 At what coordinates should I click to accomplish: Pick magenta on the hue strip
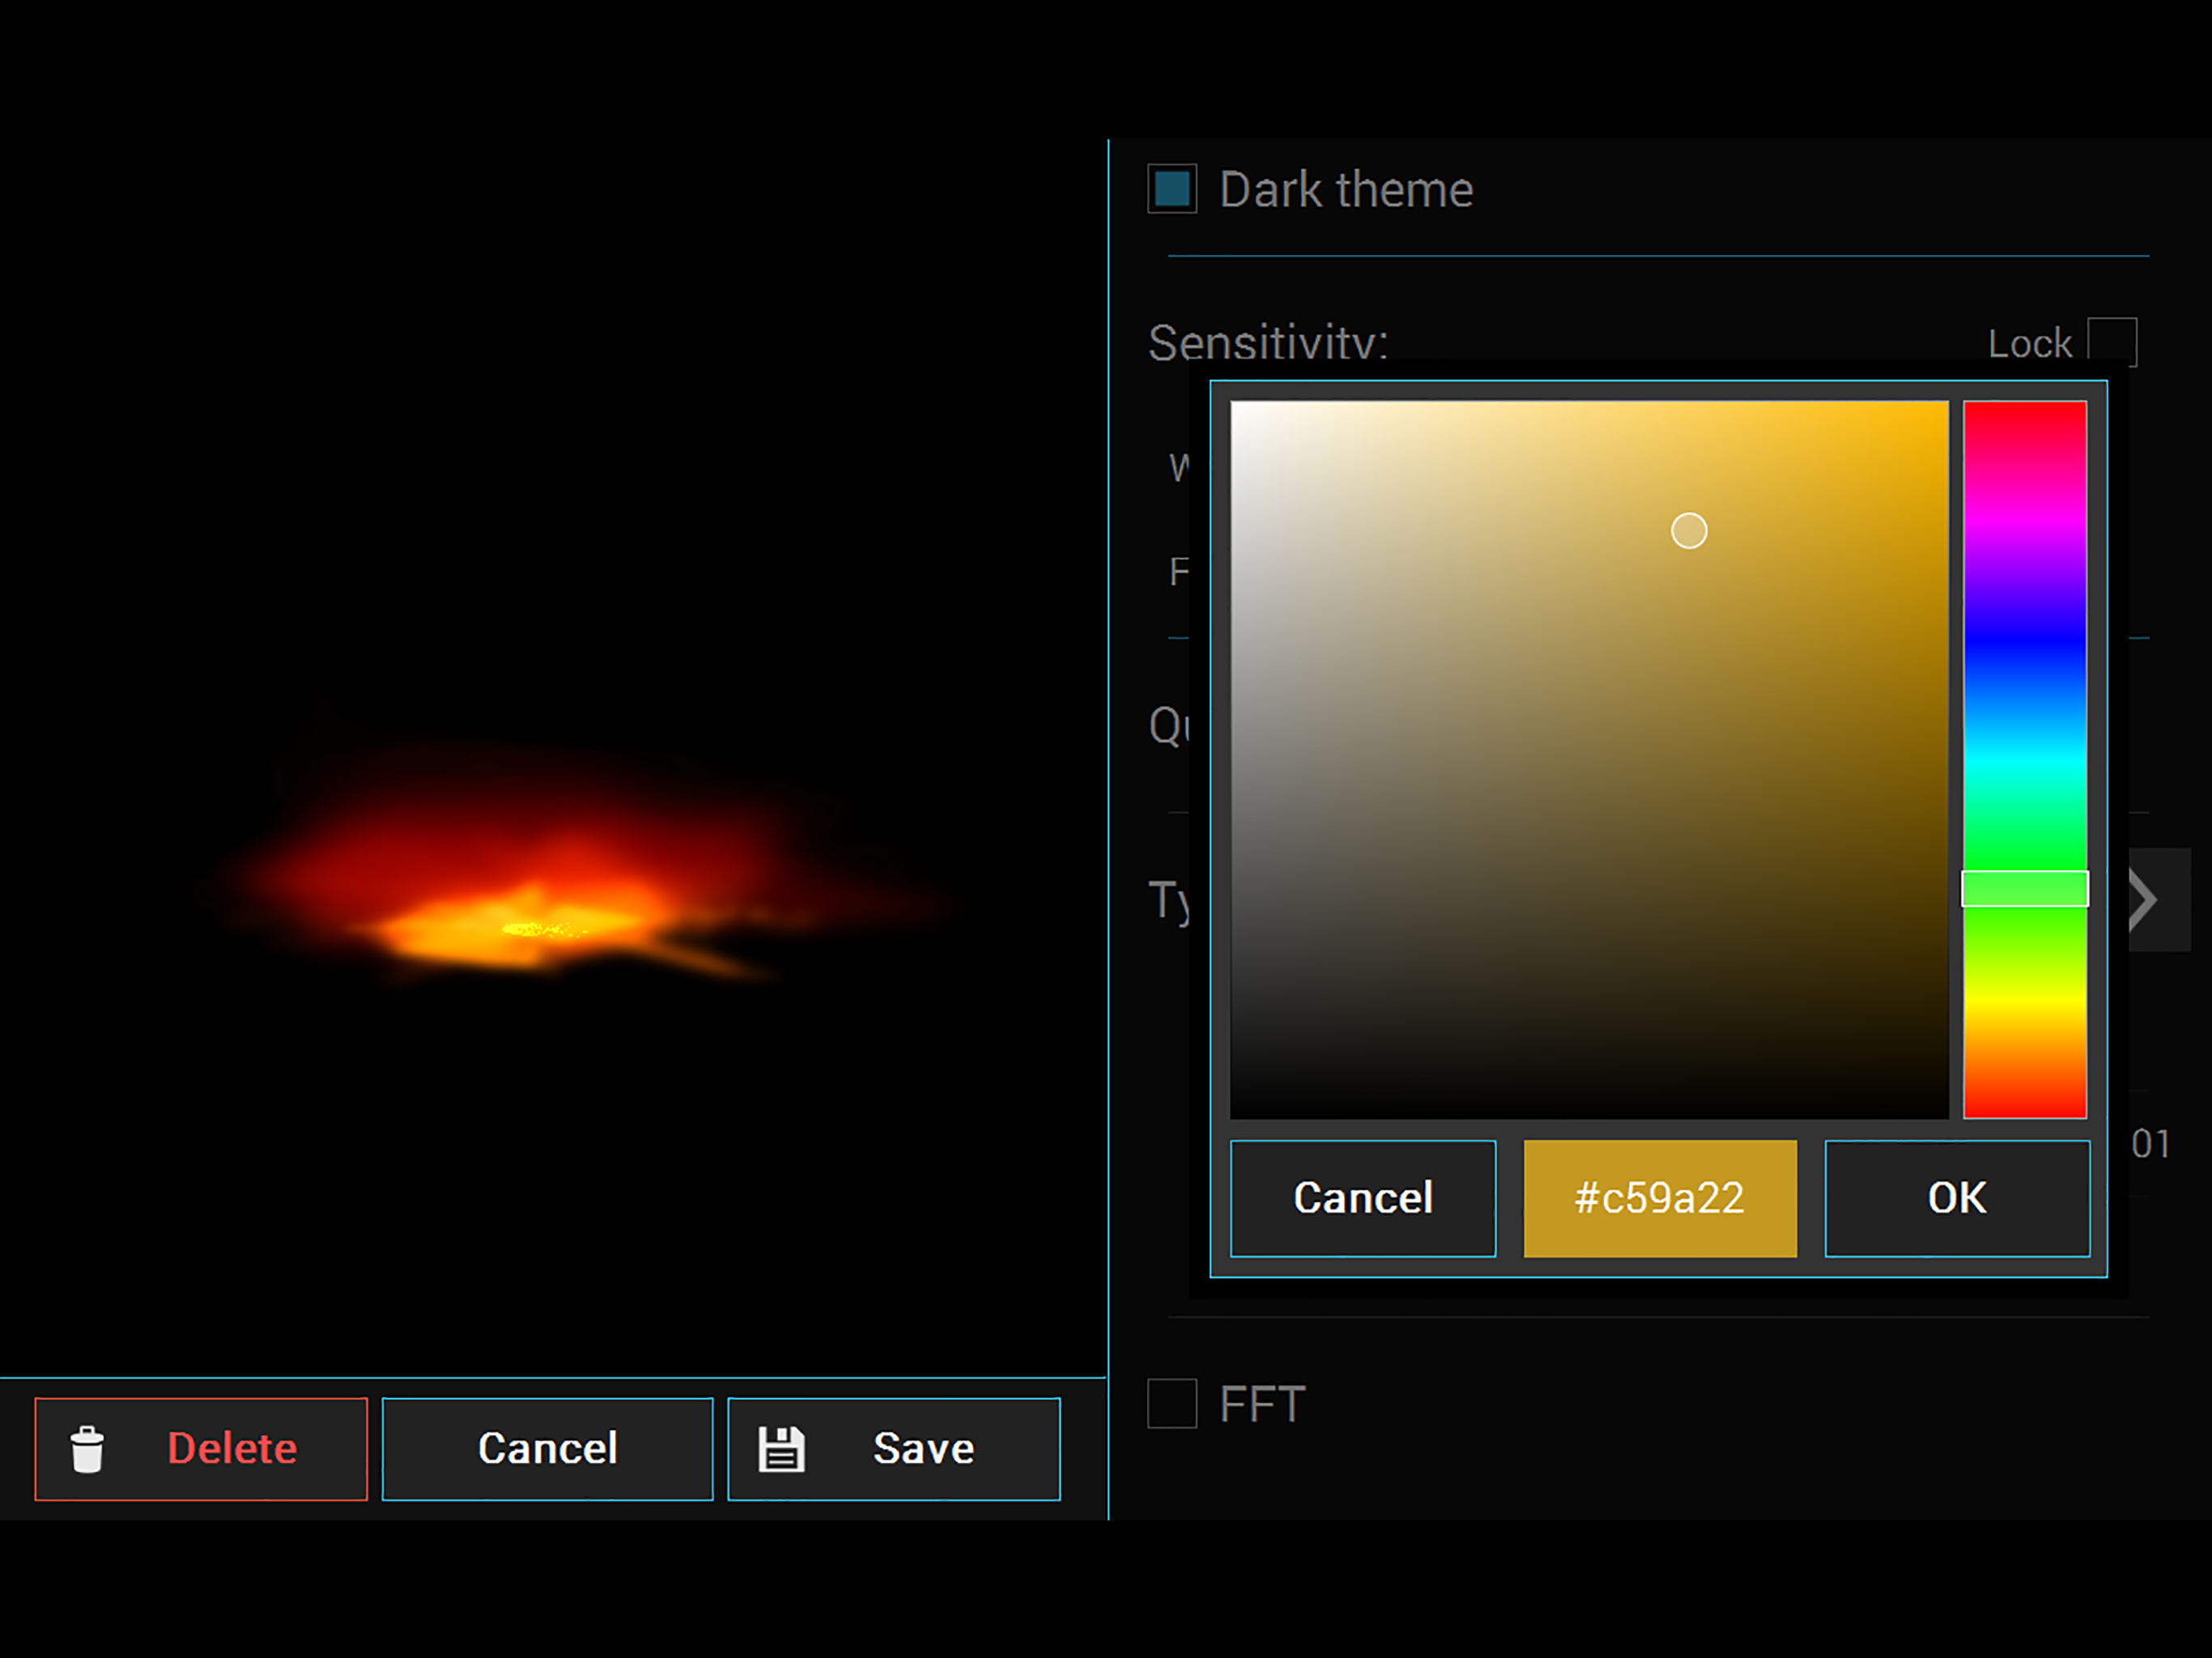tap(2025, 520)
